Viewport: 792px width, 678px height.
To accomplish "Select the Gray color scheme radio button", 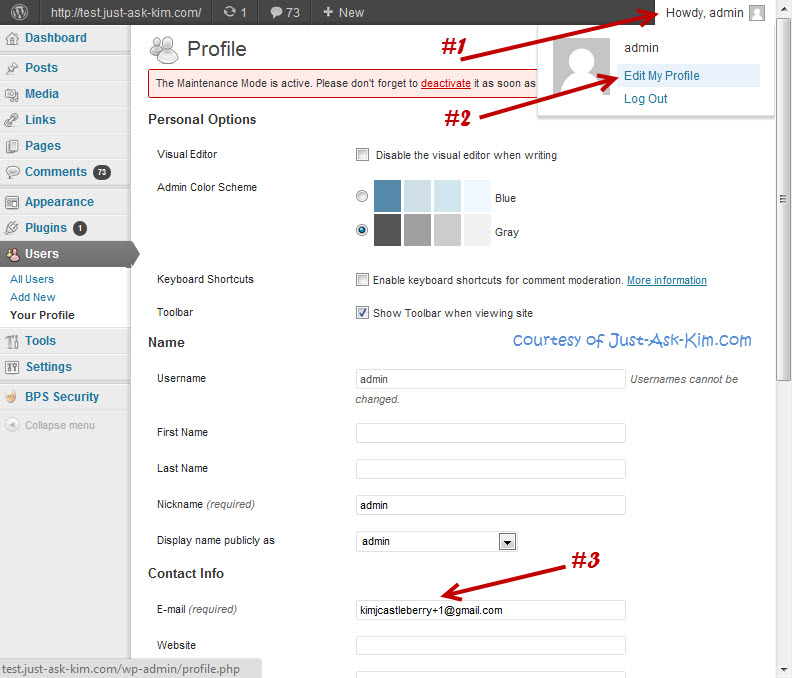I will click(x=362, y=230).
